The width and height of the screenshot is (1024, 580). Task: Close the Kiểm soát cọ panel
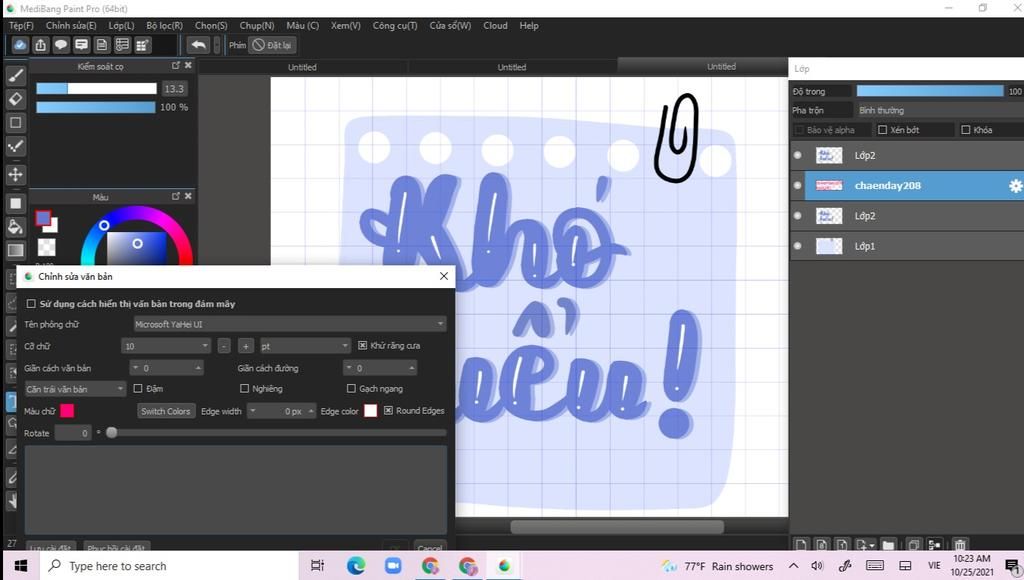(188, 65)
